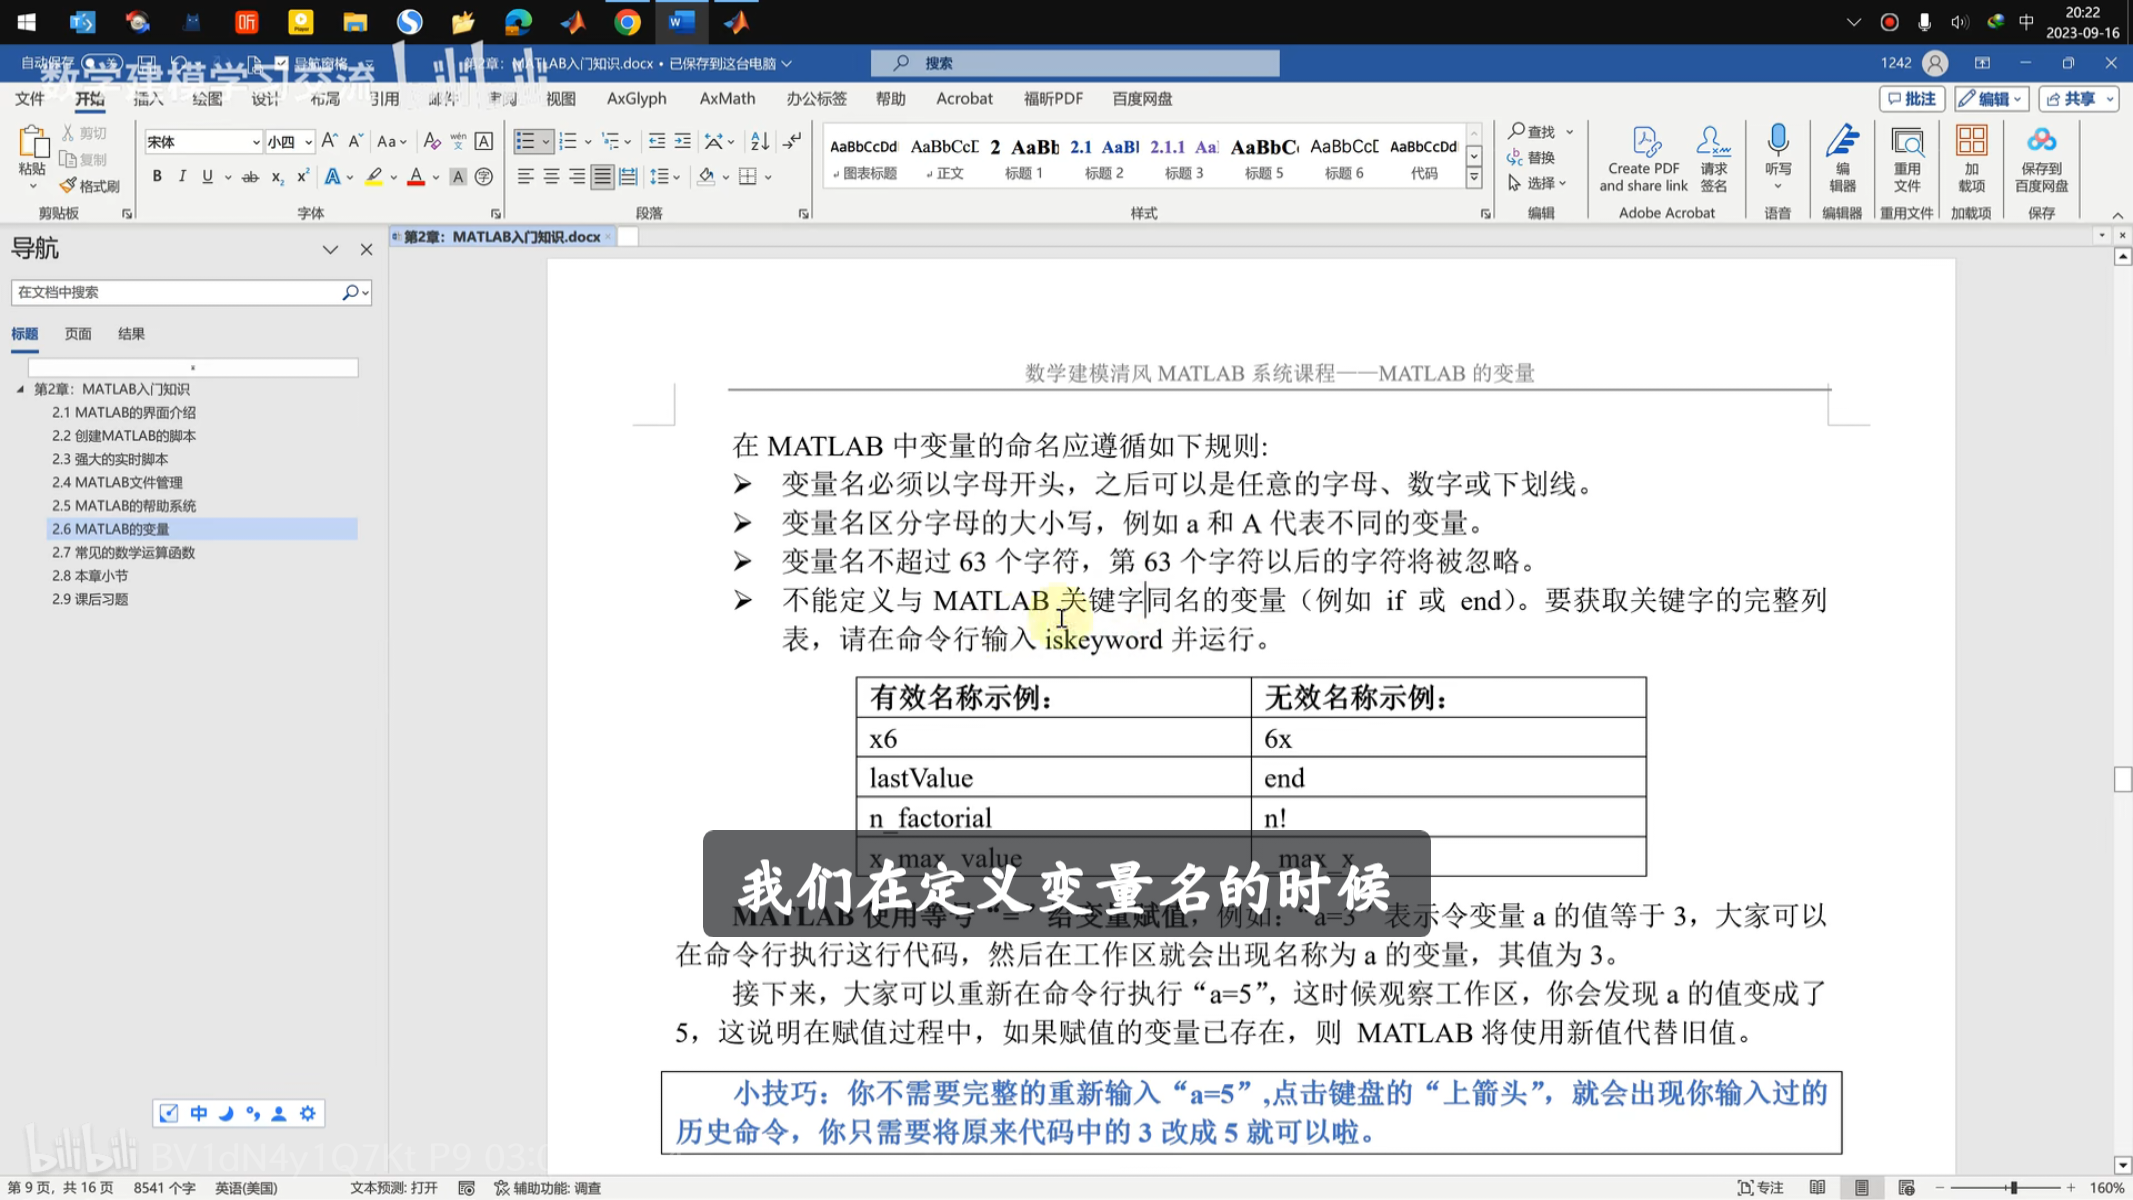Go to heading 2.7 常见的数学运算函数

123,552
